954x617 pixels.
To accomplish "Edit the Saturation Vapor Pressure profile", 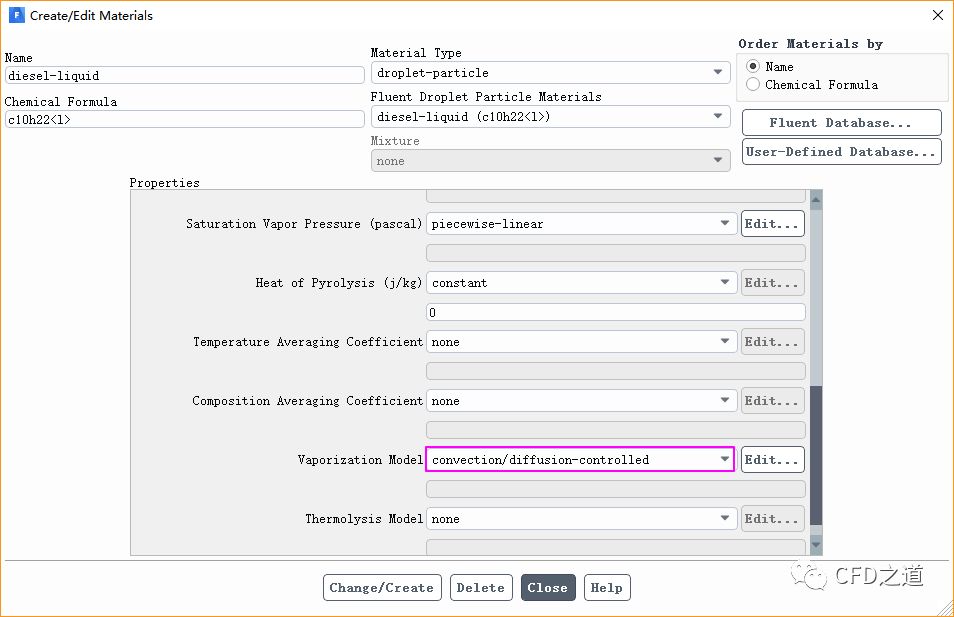I will tap(772, 224).
